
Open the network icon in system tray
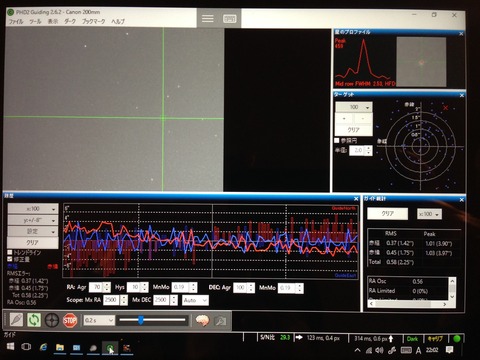(x=369, y=350)
